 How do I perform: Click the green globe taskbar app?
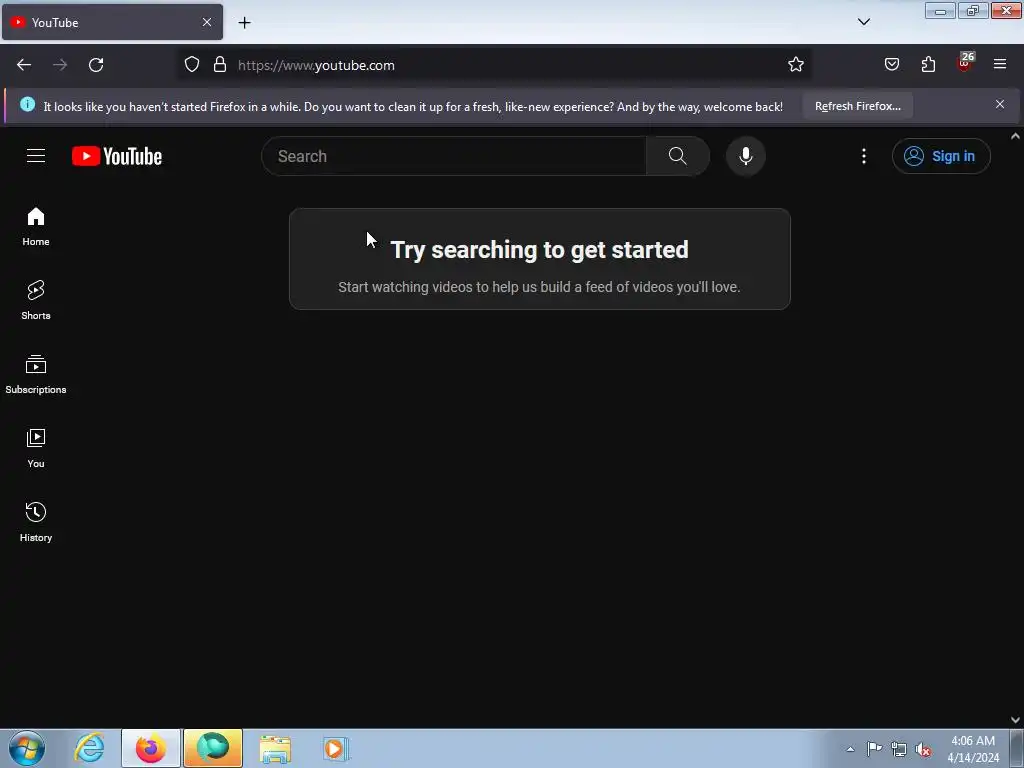click(213, 748)
